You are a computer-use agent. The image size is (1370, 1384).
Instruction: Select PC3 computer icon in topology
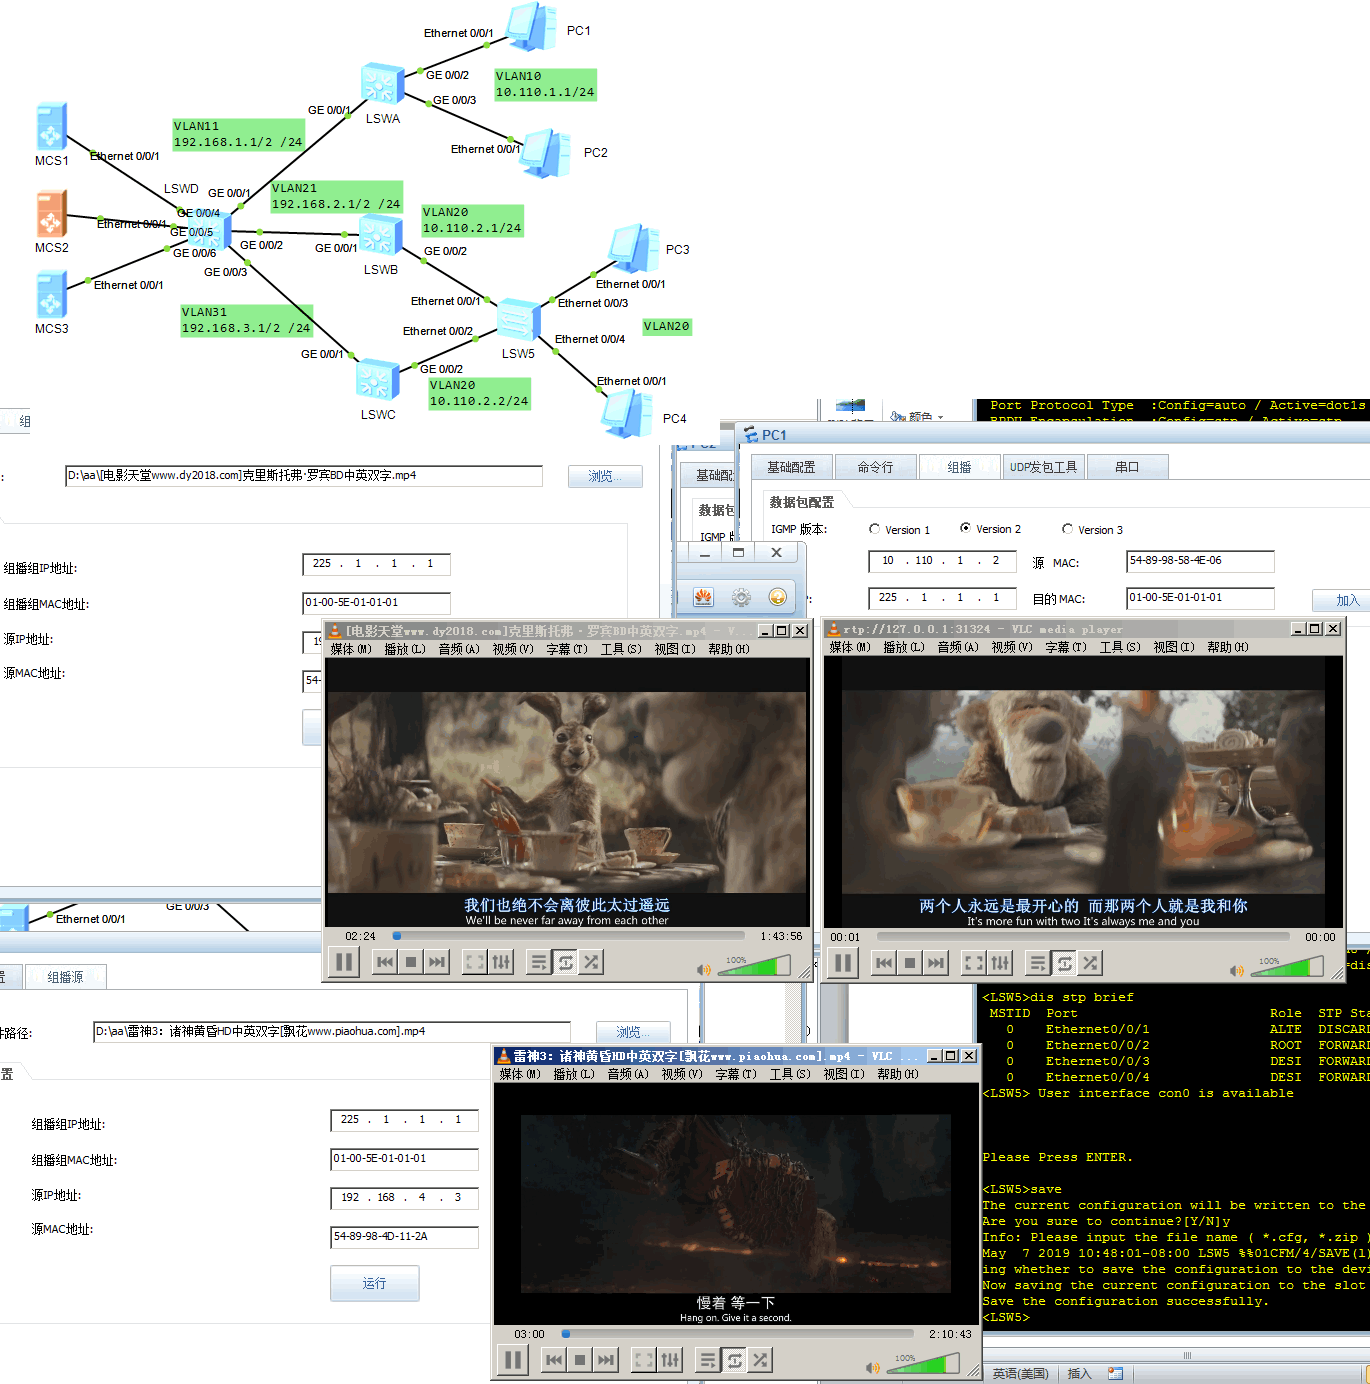coord(634,250)
